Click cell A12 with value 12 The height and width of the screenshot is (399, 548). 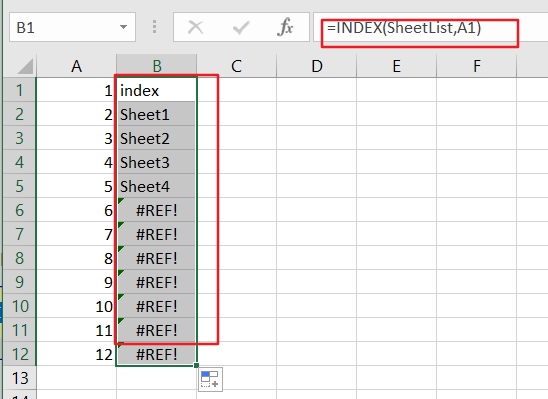pyautogui.click(x=76, y=354)
